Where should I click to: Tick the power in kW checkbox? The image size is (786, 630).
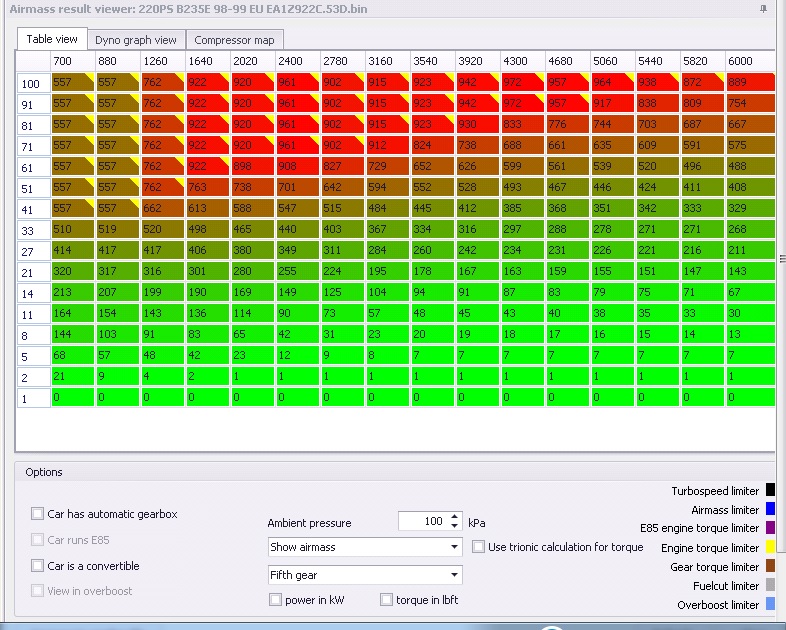275,600
